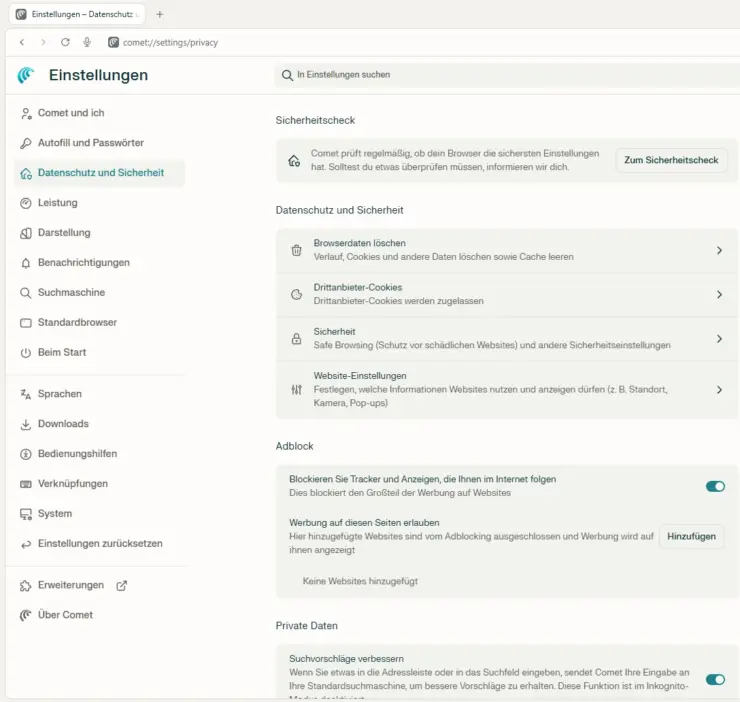Click the microphone icon in toolbar
Screen dimensions: 740x702
[87, 43]
